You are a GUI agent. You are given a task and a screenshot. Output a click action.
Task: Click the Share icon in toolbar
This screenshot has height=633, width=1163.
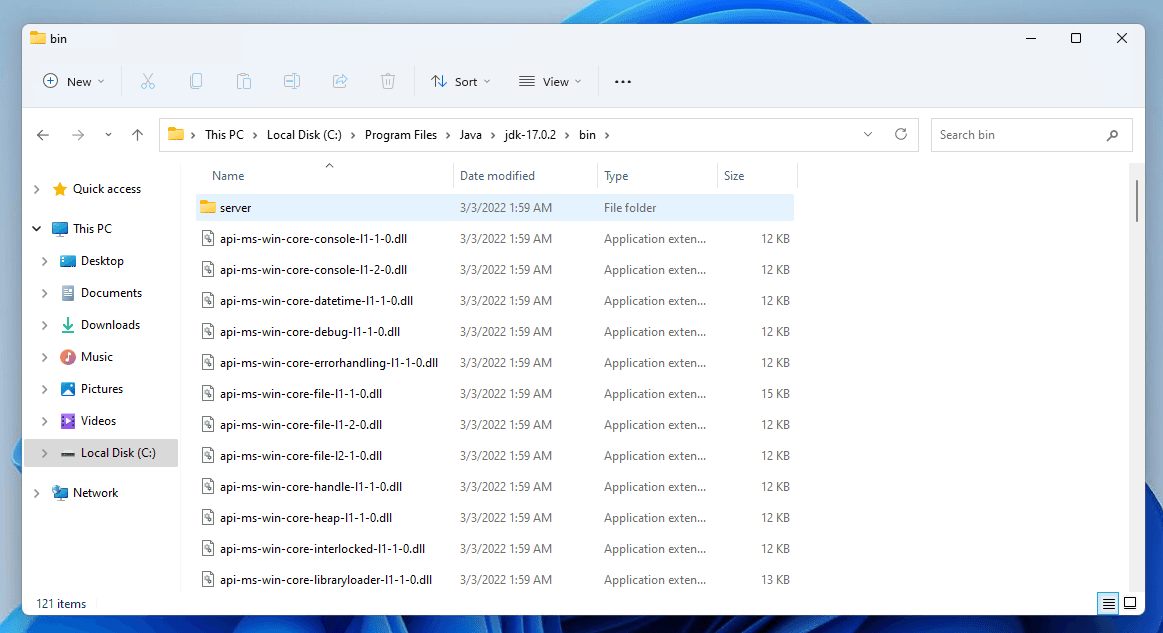pos(340,82)
